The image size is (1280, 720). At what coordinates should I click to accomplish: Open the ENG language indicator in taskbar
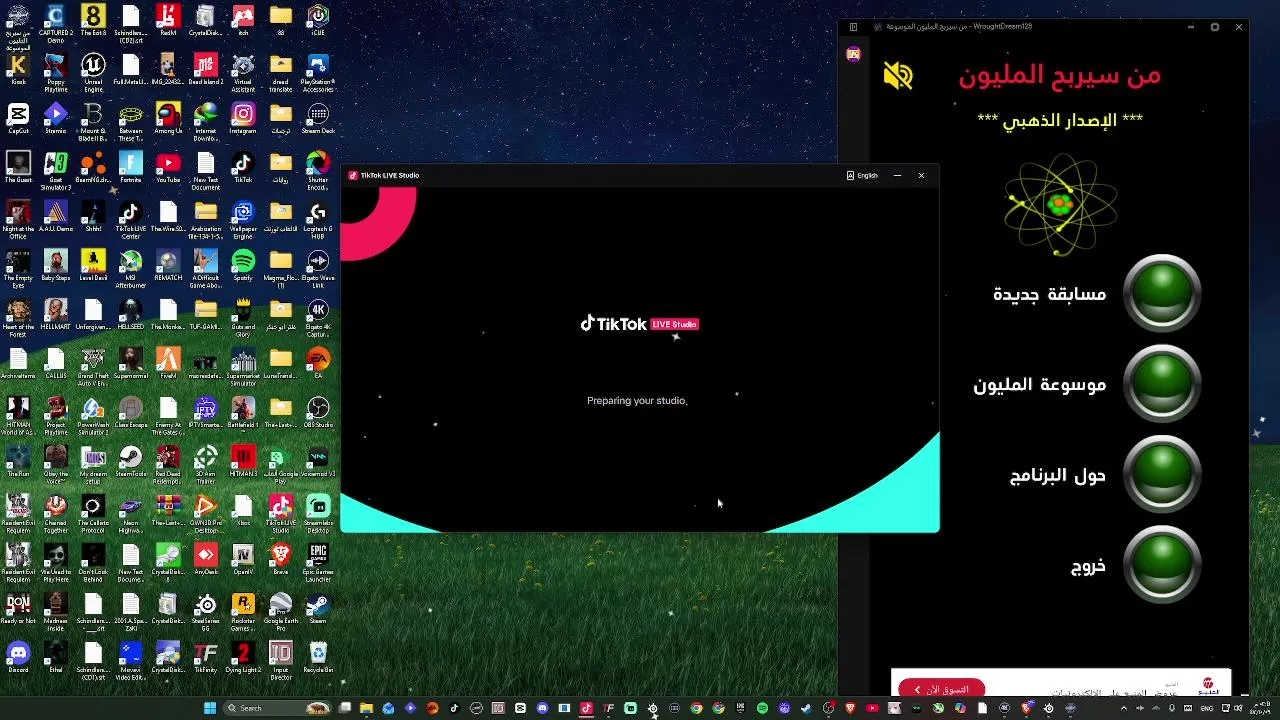(x=1206, y=708)
